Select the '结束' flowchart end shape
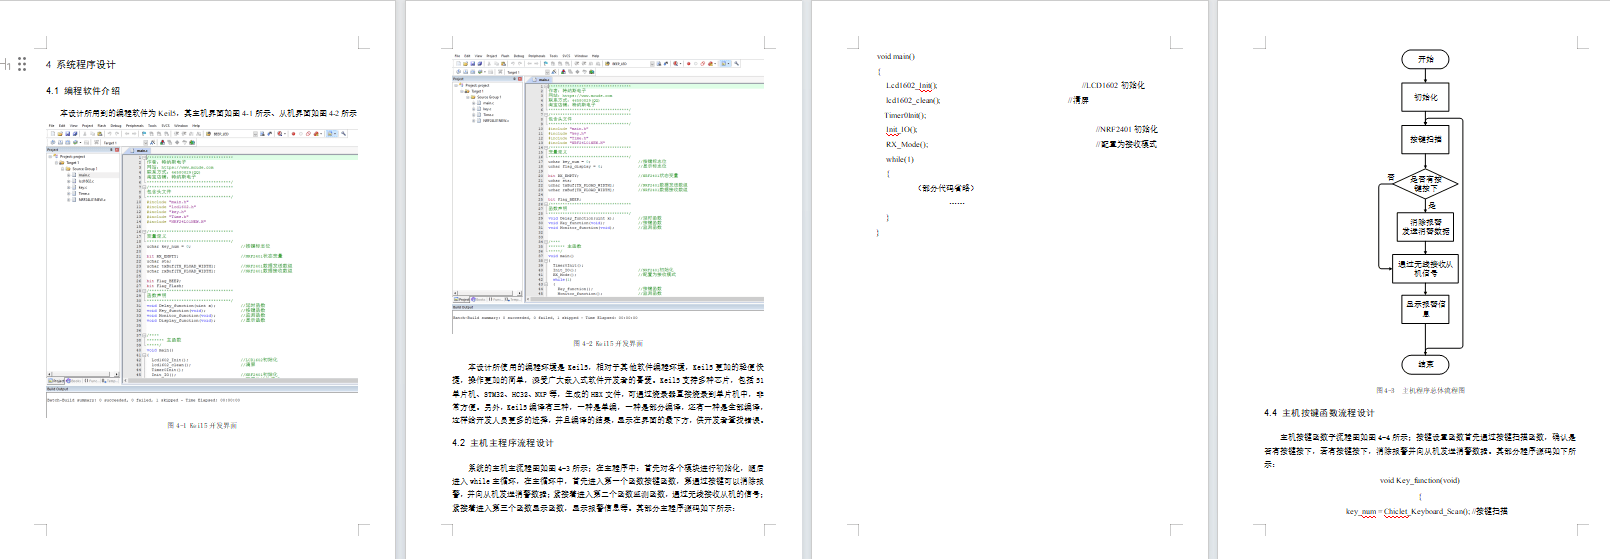This screenshot has height=559, width=1610. pos(1425,364)
